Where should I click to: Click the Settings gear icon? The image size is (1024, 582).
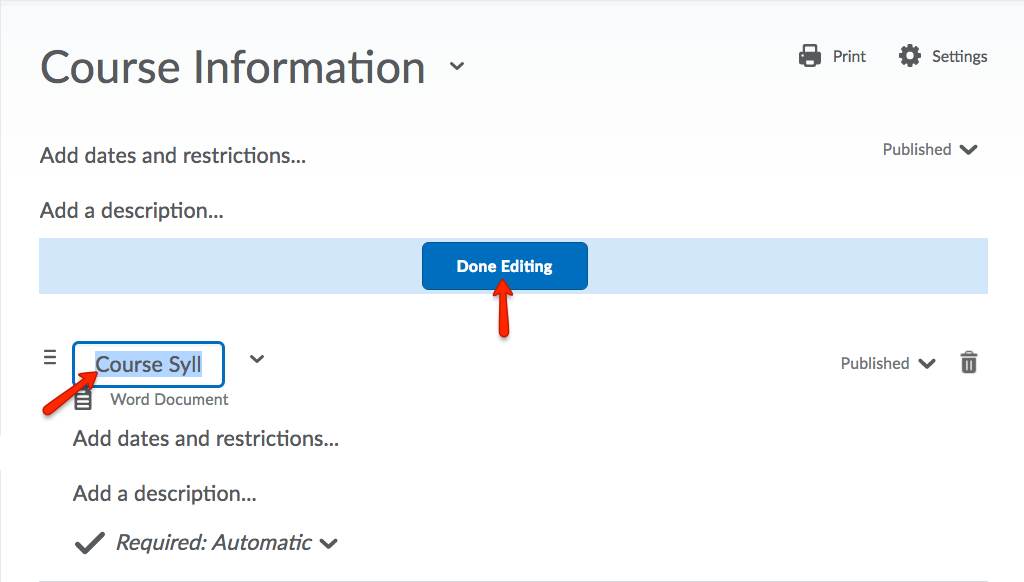[909, 56]
